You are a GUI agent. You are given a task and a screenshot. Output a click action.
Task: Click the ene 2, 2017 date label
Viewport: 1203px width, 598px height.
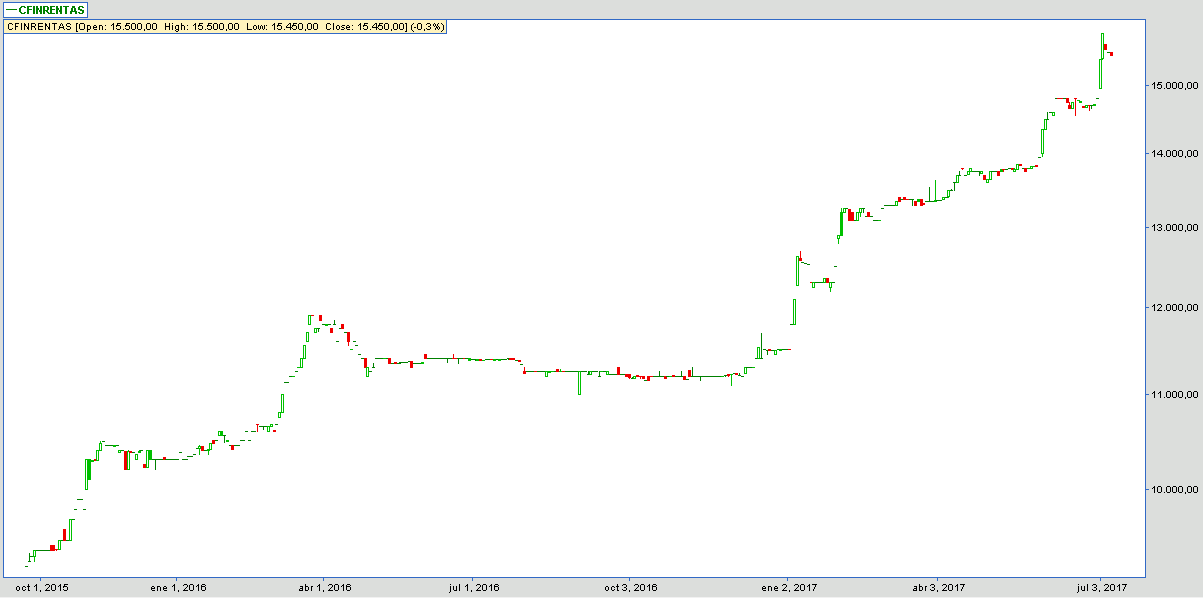(x=787, y=588)
